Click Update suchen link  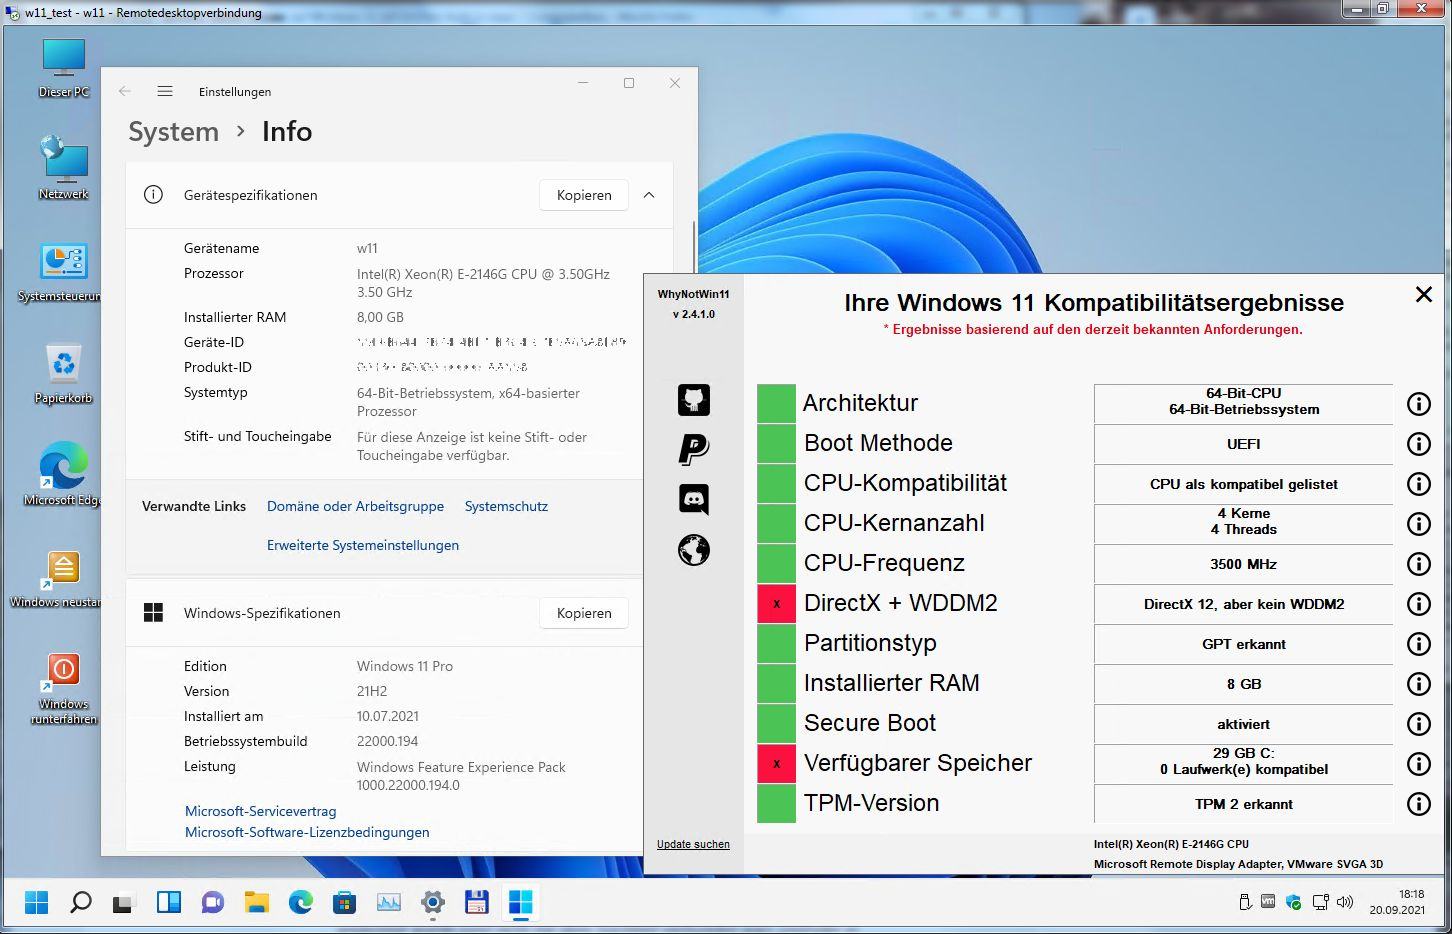pos(693,844)
